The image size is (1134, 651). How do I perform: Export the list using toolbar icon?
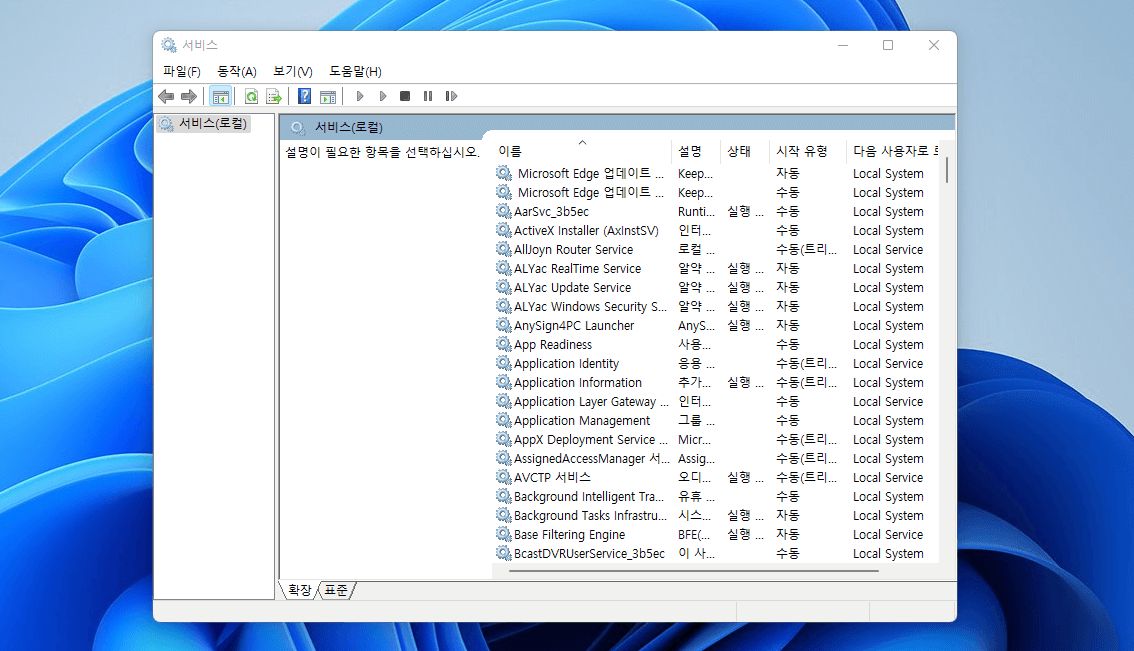click(273, 96)
